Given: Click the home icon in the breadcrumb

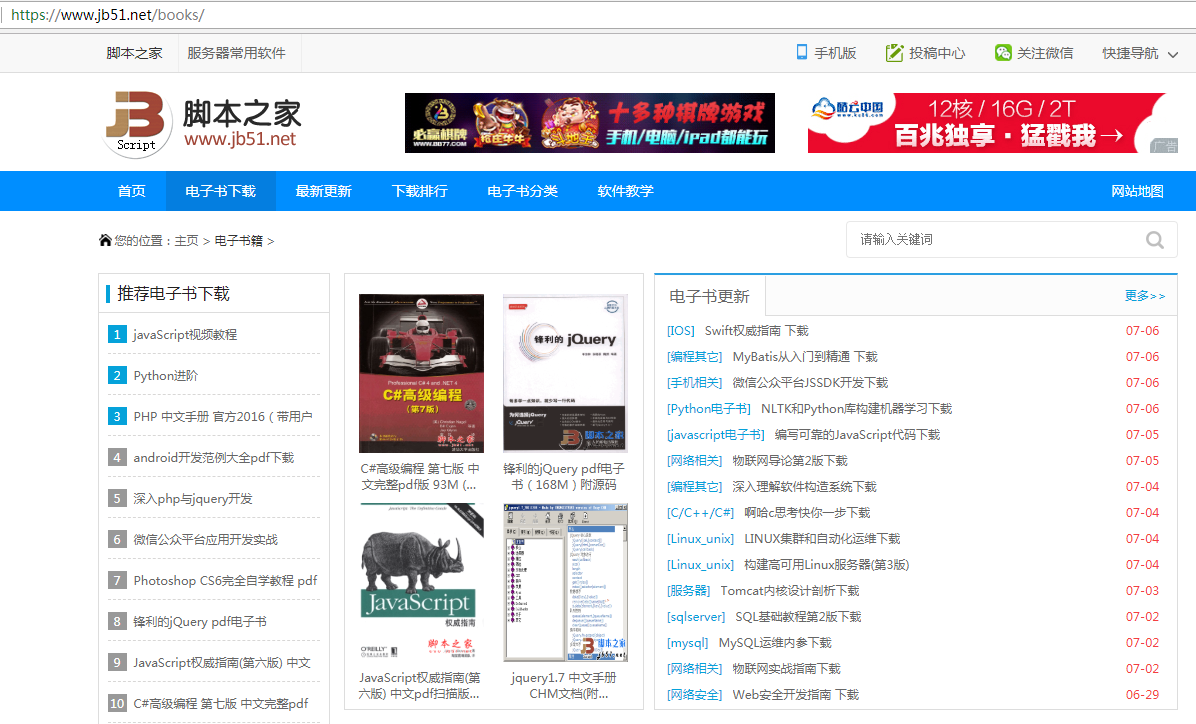Looking at the screenshot, I should (105, 240).
